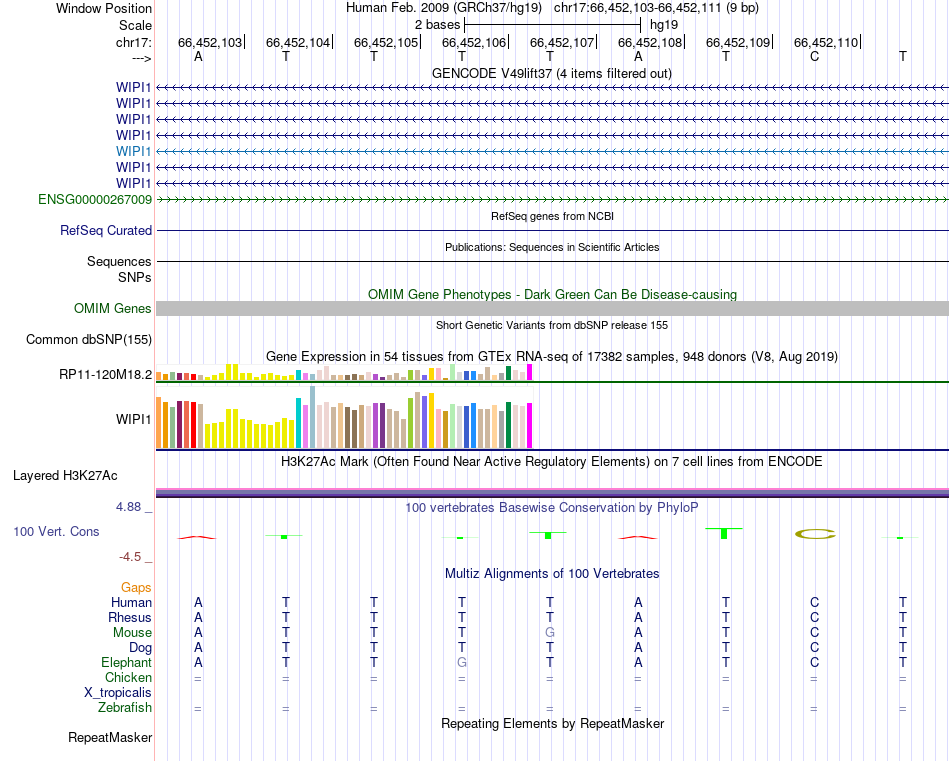Click the X_tropicalis alignment row label
950x761 pixels.
click(118, 693)
